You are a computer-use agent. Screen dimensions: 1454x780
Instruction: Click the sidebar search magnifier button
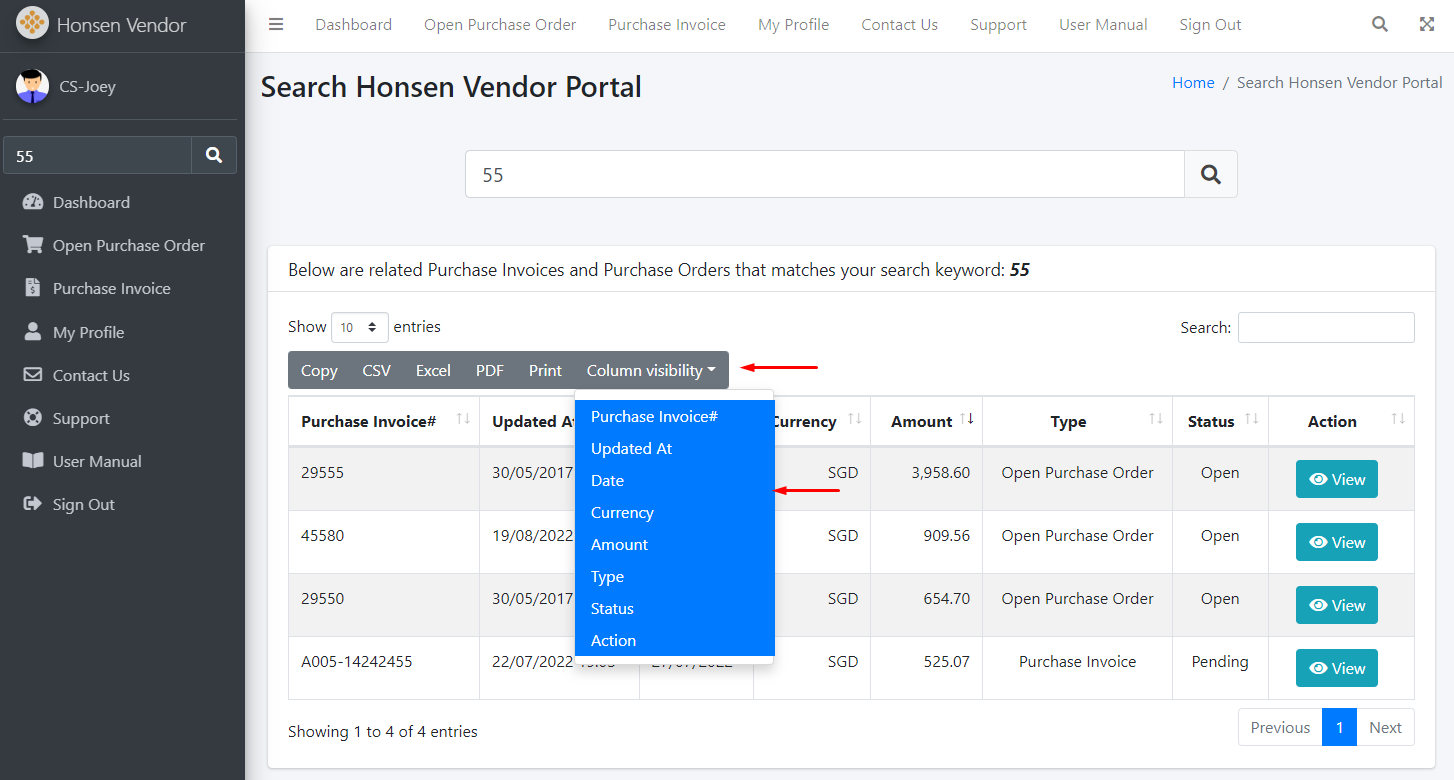coord(214,156)
